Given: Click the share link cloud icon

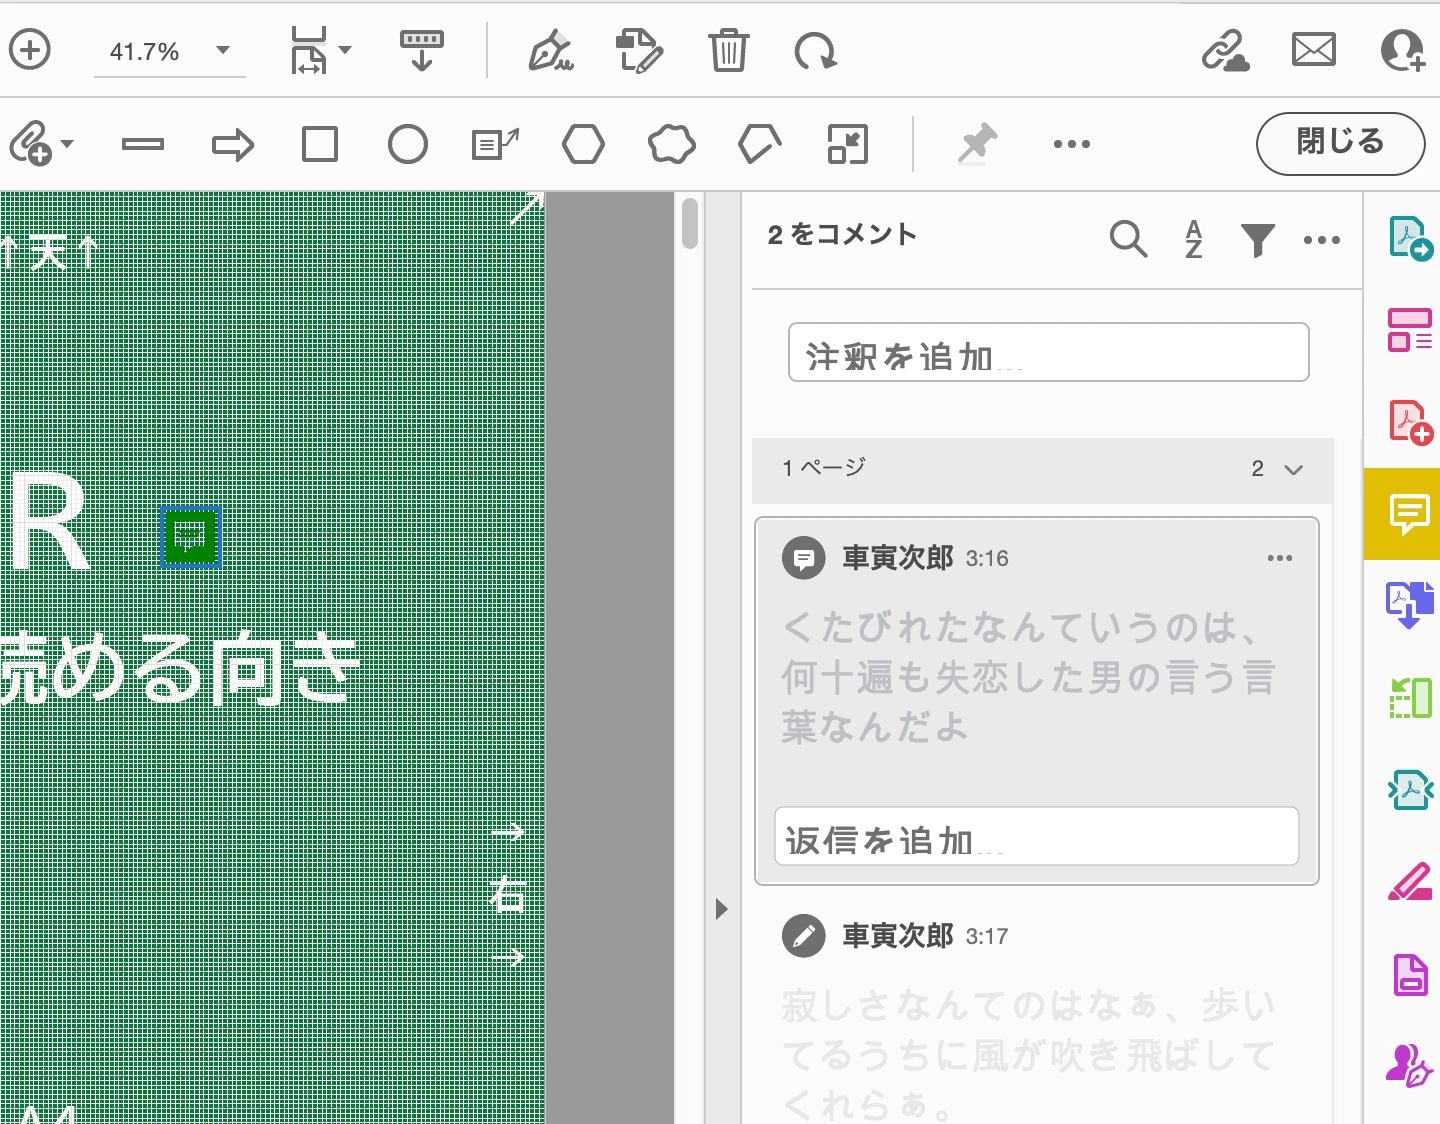Looking at the screenshot, I should (x=1225, y=50).
